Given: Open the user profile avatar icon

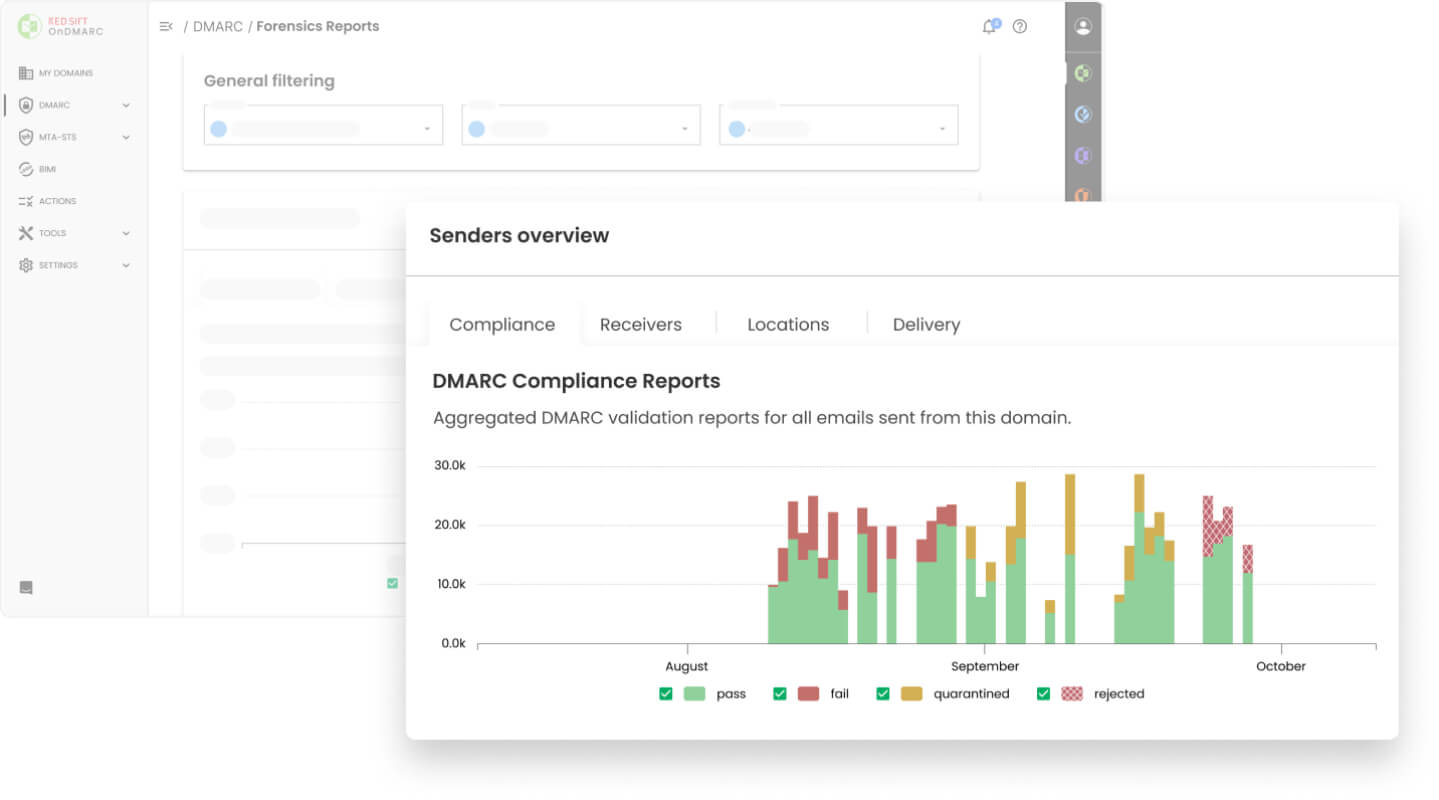Looking at the screenshot, I should click(1083, 27).
